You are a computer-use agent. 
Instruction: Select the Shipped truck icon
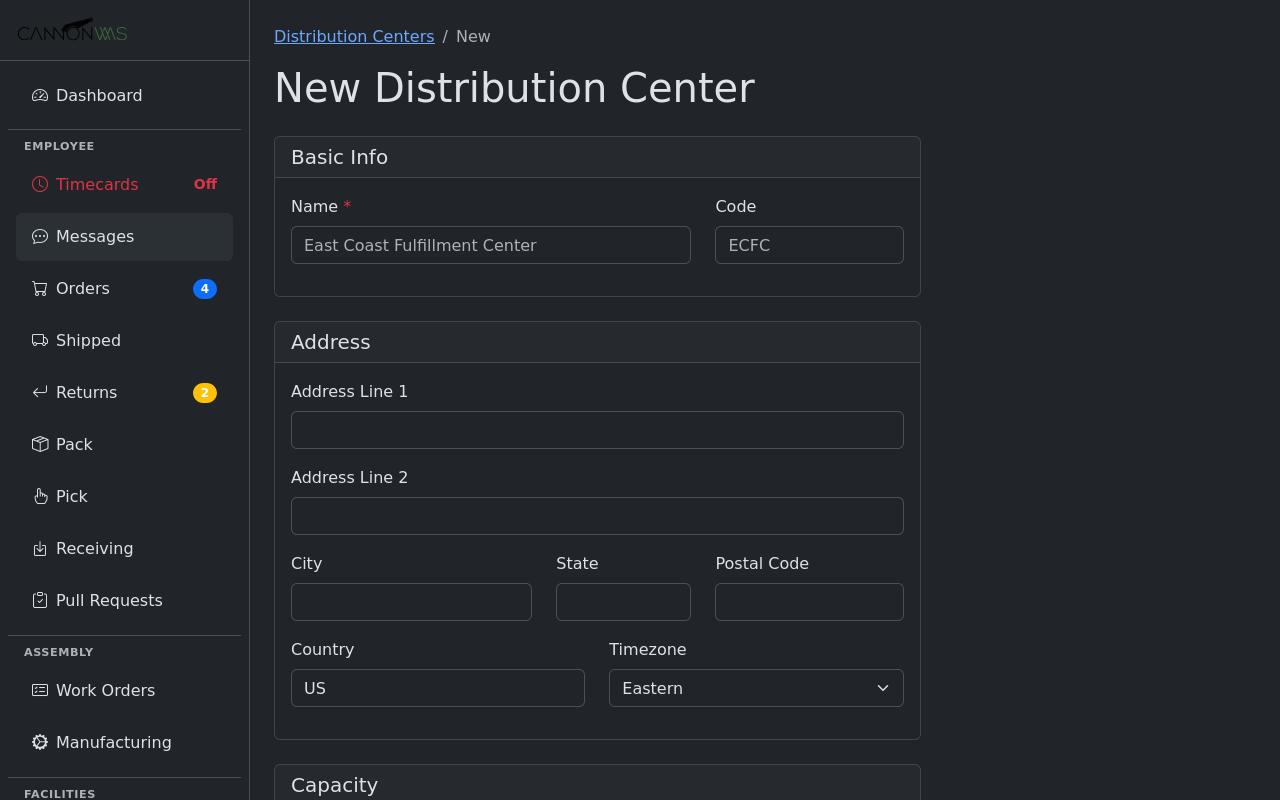pos(39,340)
